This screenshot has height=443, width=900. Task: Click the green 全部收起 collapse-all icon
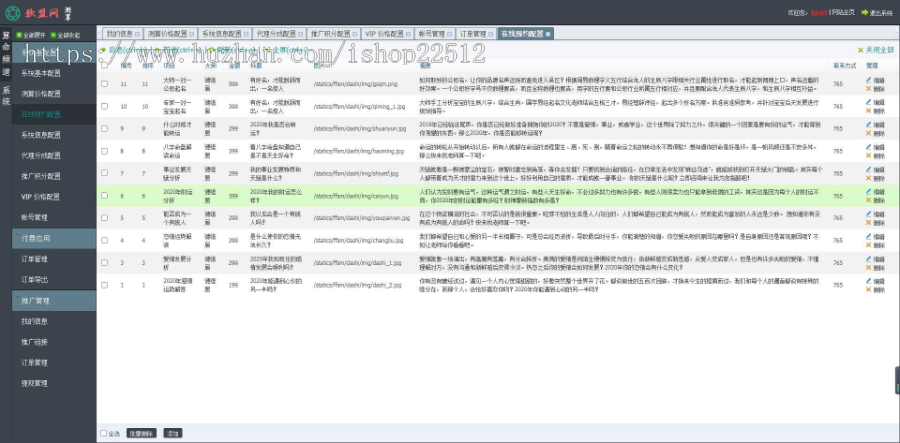tap(53, 35)
